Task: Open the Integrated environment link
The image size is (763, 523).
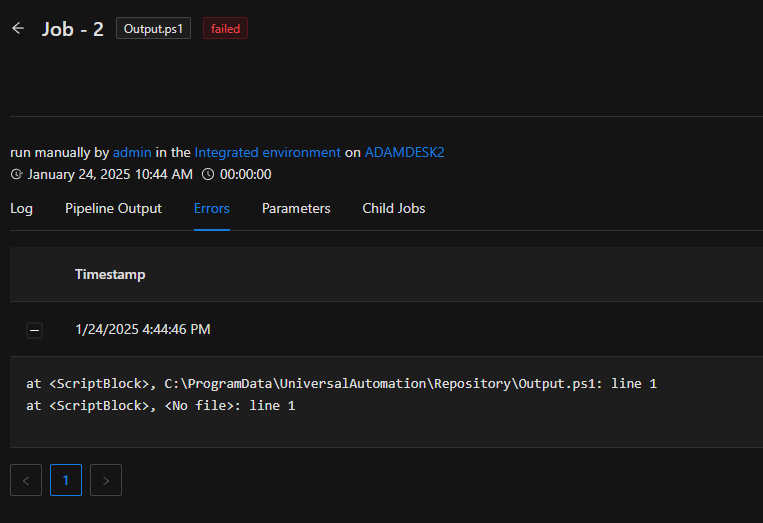Action: pyautogui.click(x=267, y=153)
